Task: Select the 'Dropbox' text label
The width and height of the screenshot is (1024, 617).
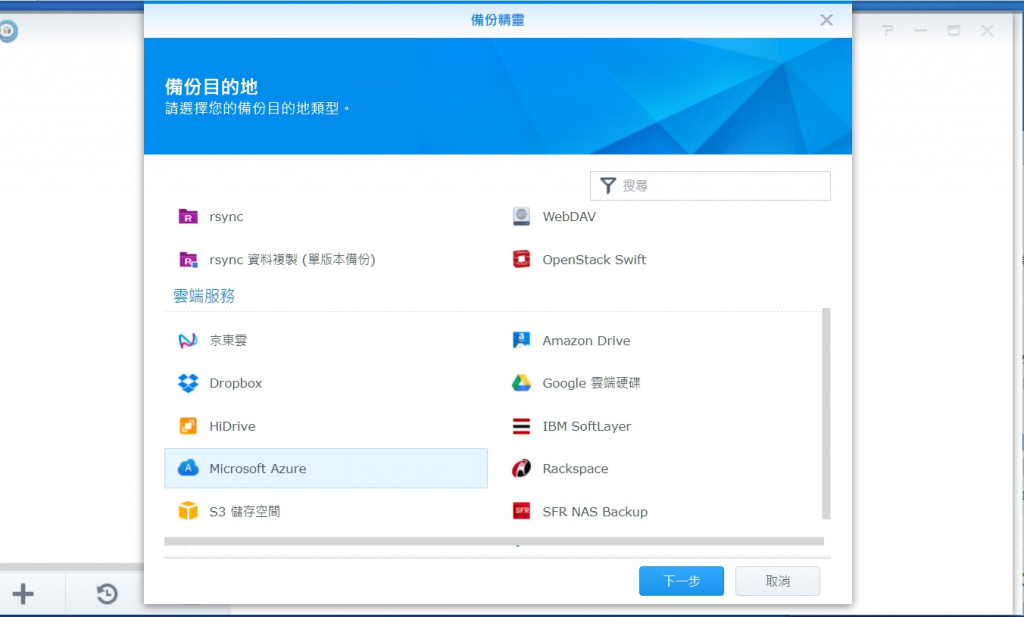Action: (236, 383)
